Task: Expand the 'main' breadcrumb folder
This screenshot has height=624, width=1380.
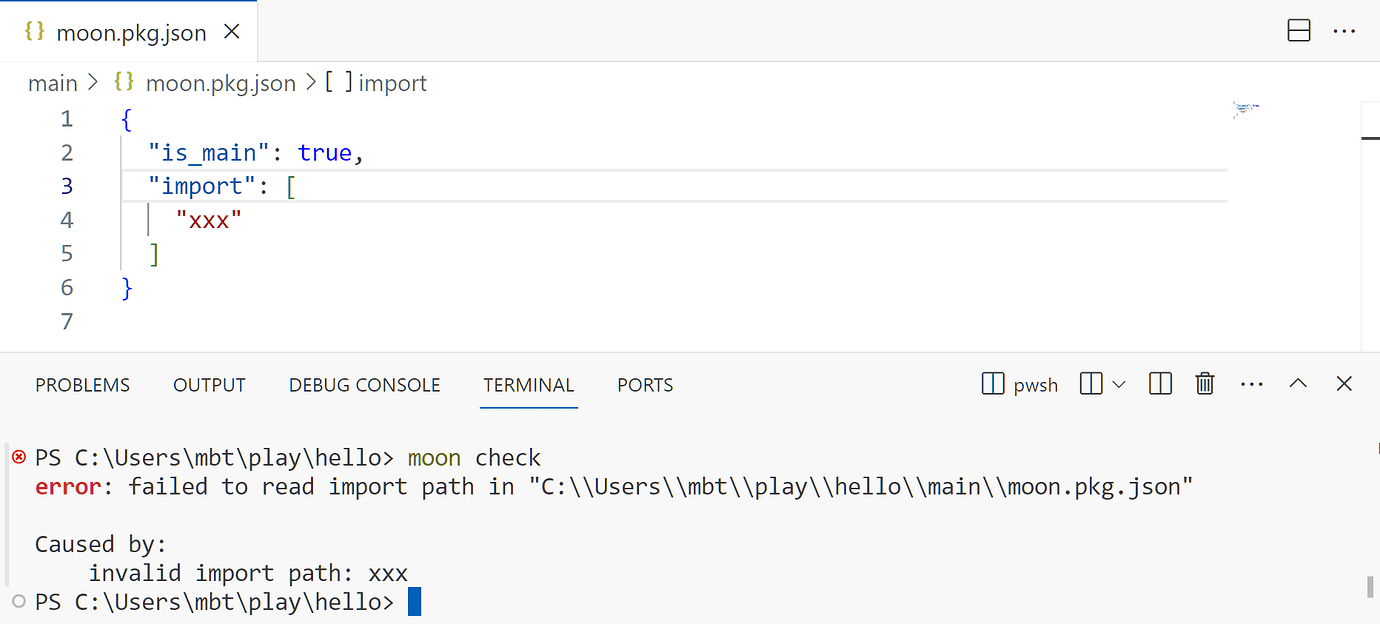Action: click(x=52, y=83)
